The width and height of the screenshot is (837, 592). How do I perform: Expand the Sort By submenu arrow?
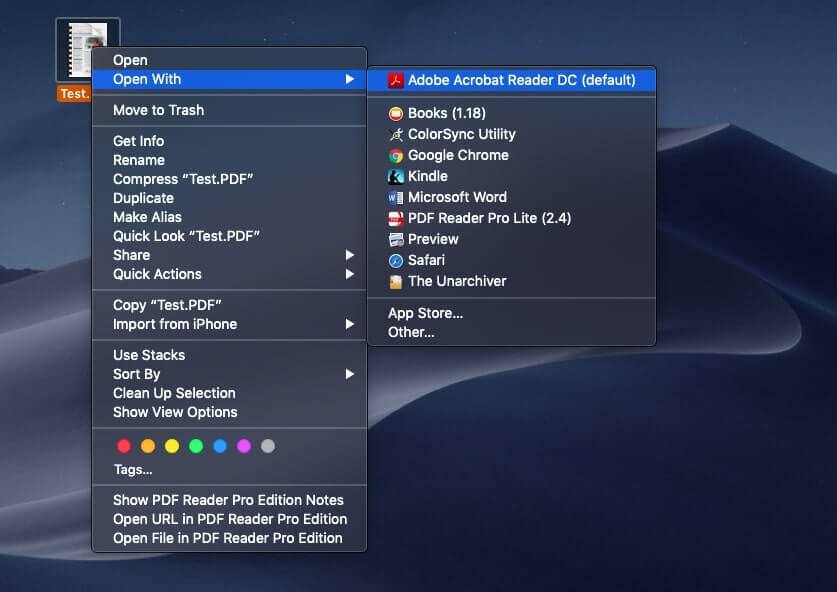[350, 374]
